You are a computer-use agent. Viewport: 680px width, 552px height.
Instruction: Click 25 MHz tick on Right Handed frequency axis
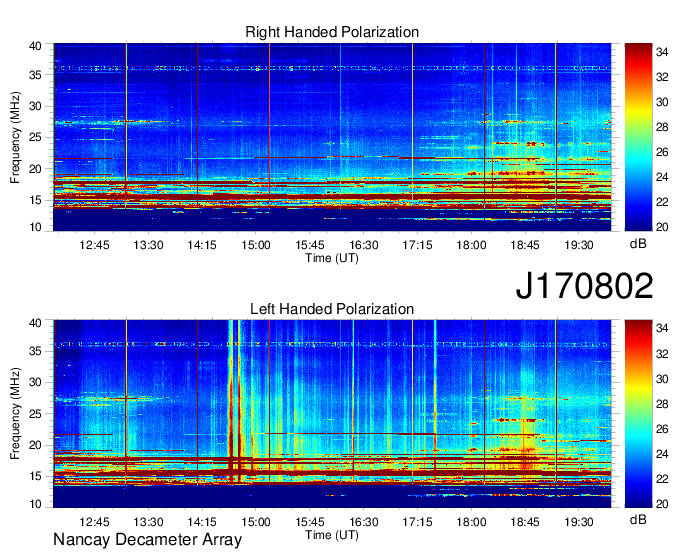36,137
